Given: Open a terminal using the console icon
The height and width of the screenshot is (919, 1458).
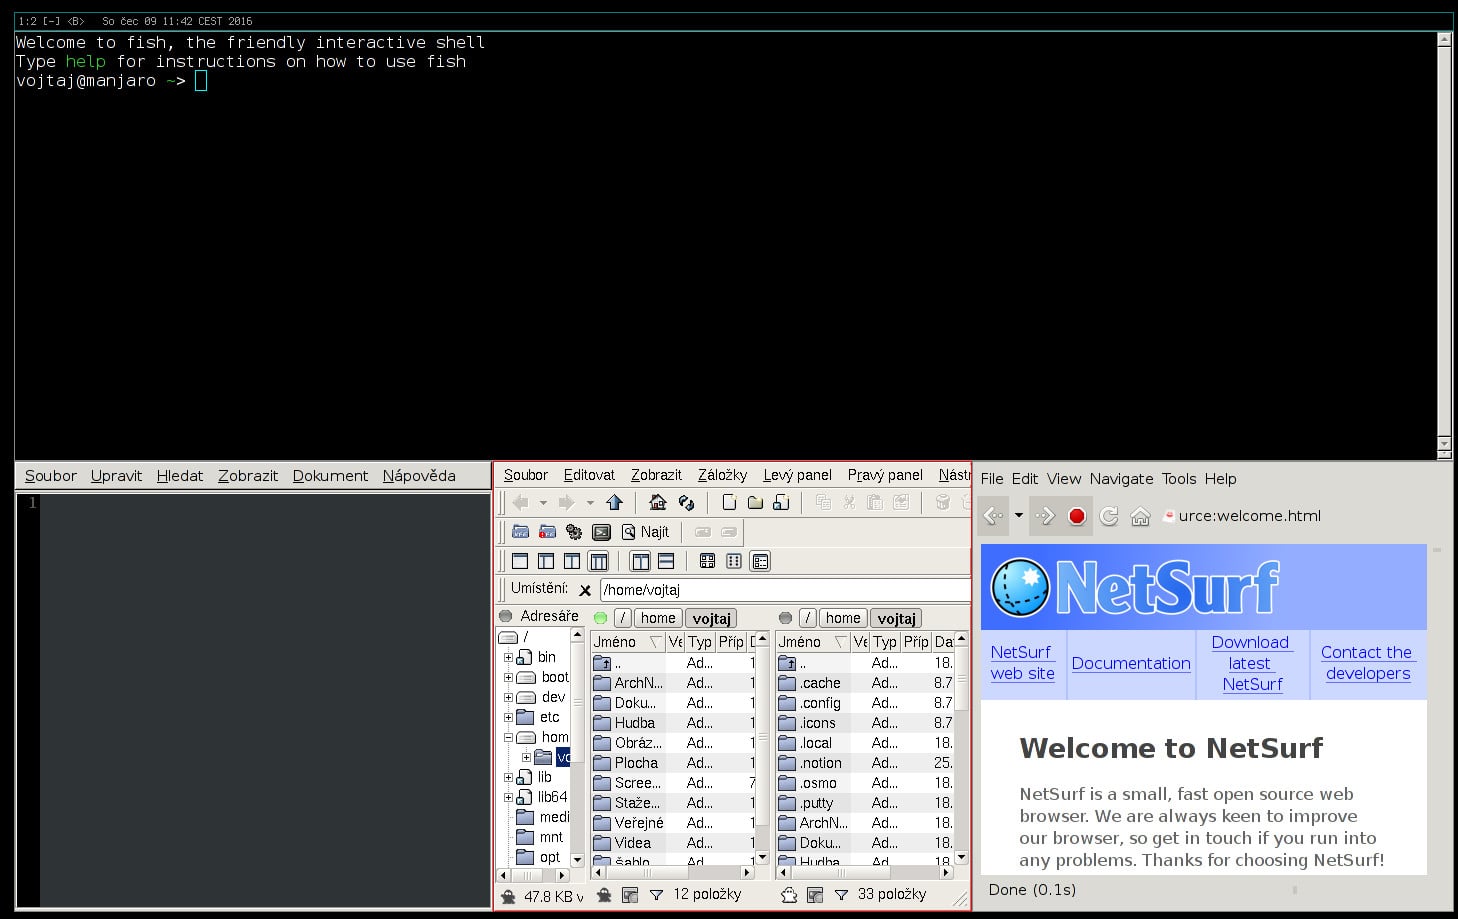Looking at the screenshot, I should point(601,532).
